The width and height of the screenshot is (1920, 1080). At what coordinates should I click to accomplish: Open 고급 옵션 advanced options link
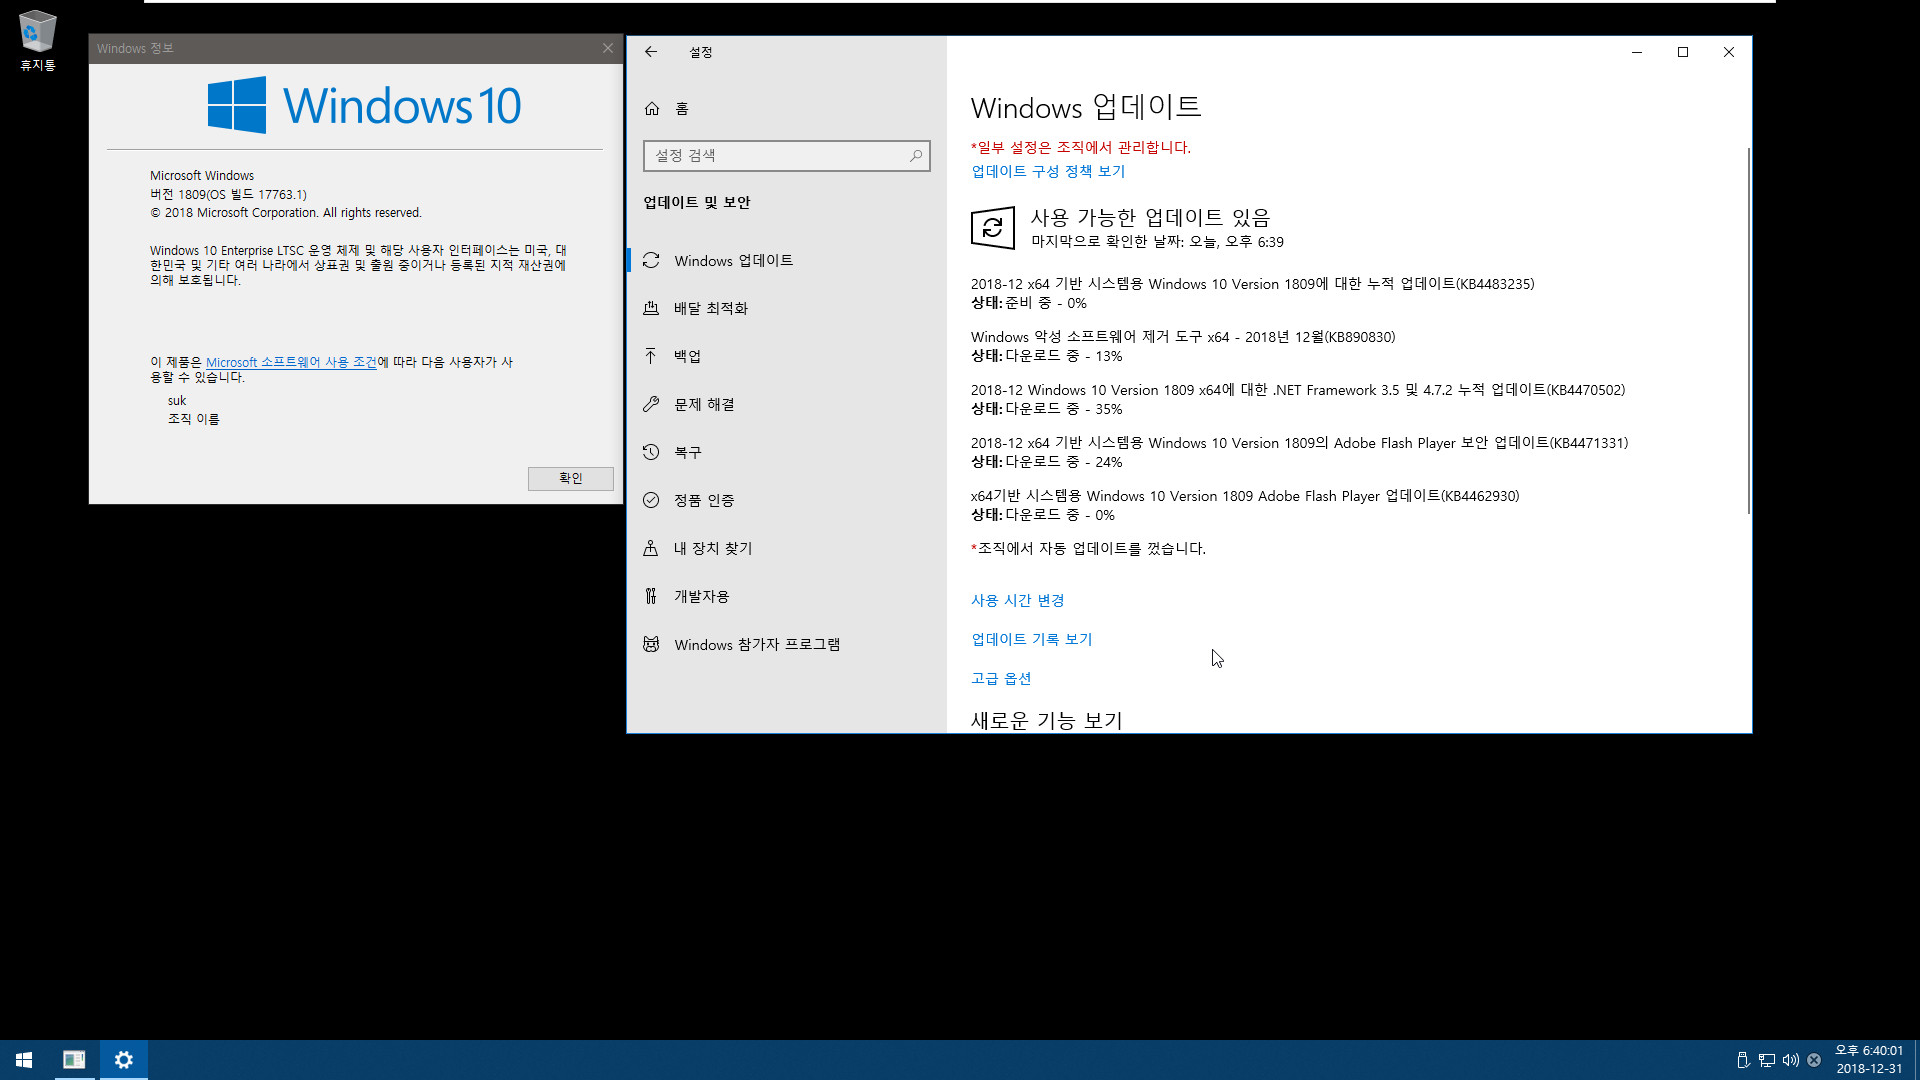[x=1001, y=678]
